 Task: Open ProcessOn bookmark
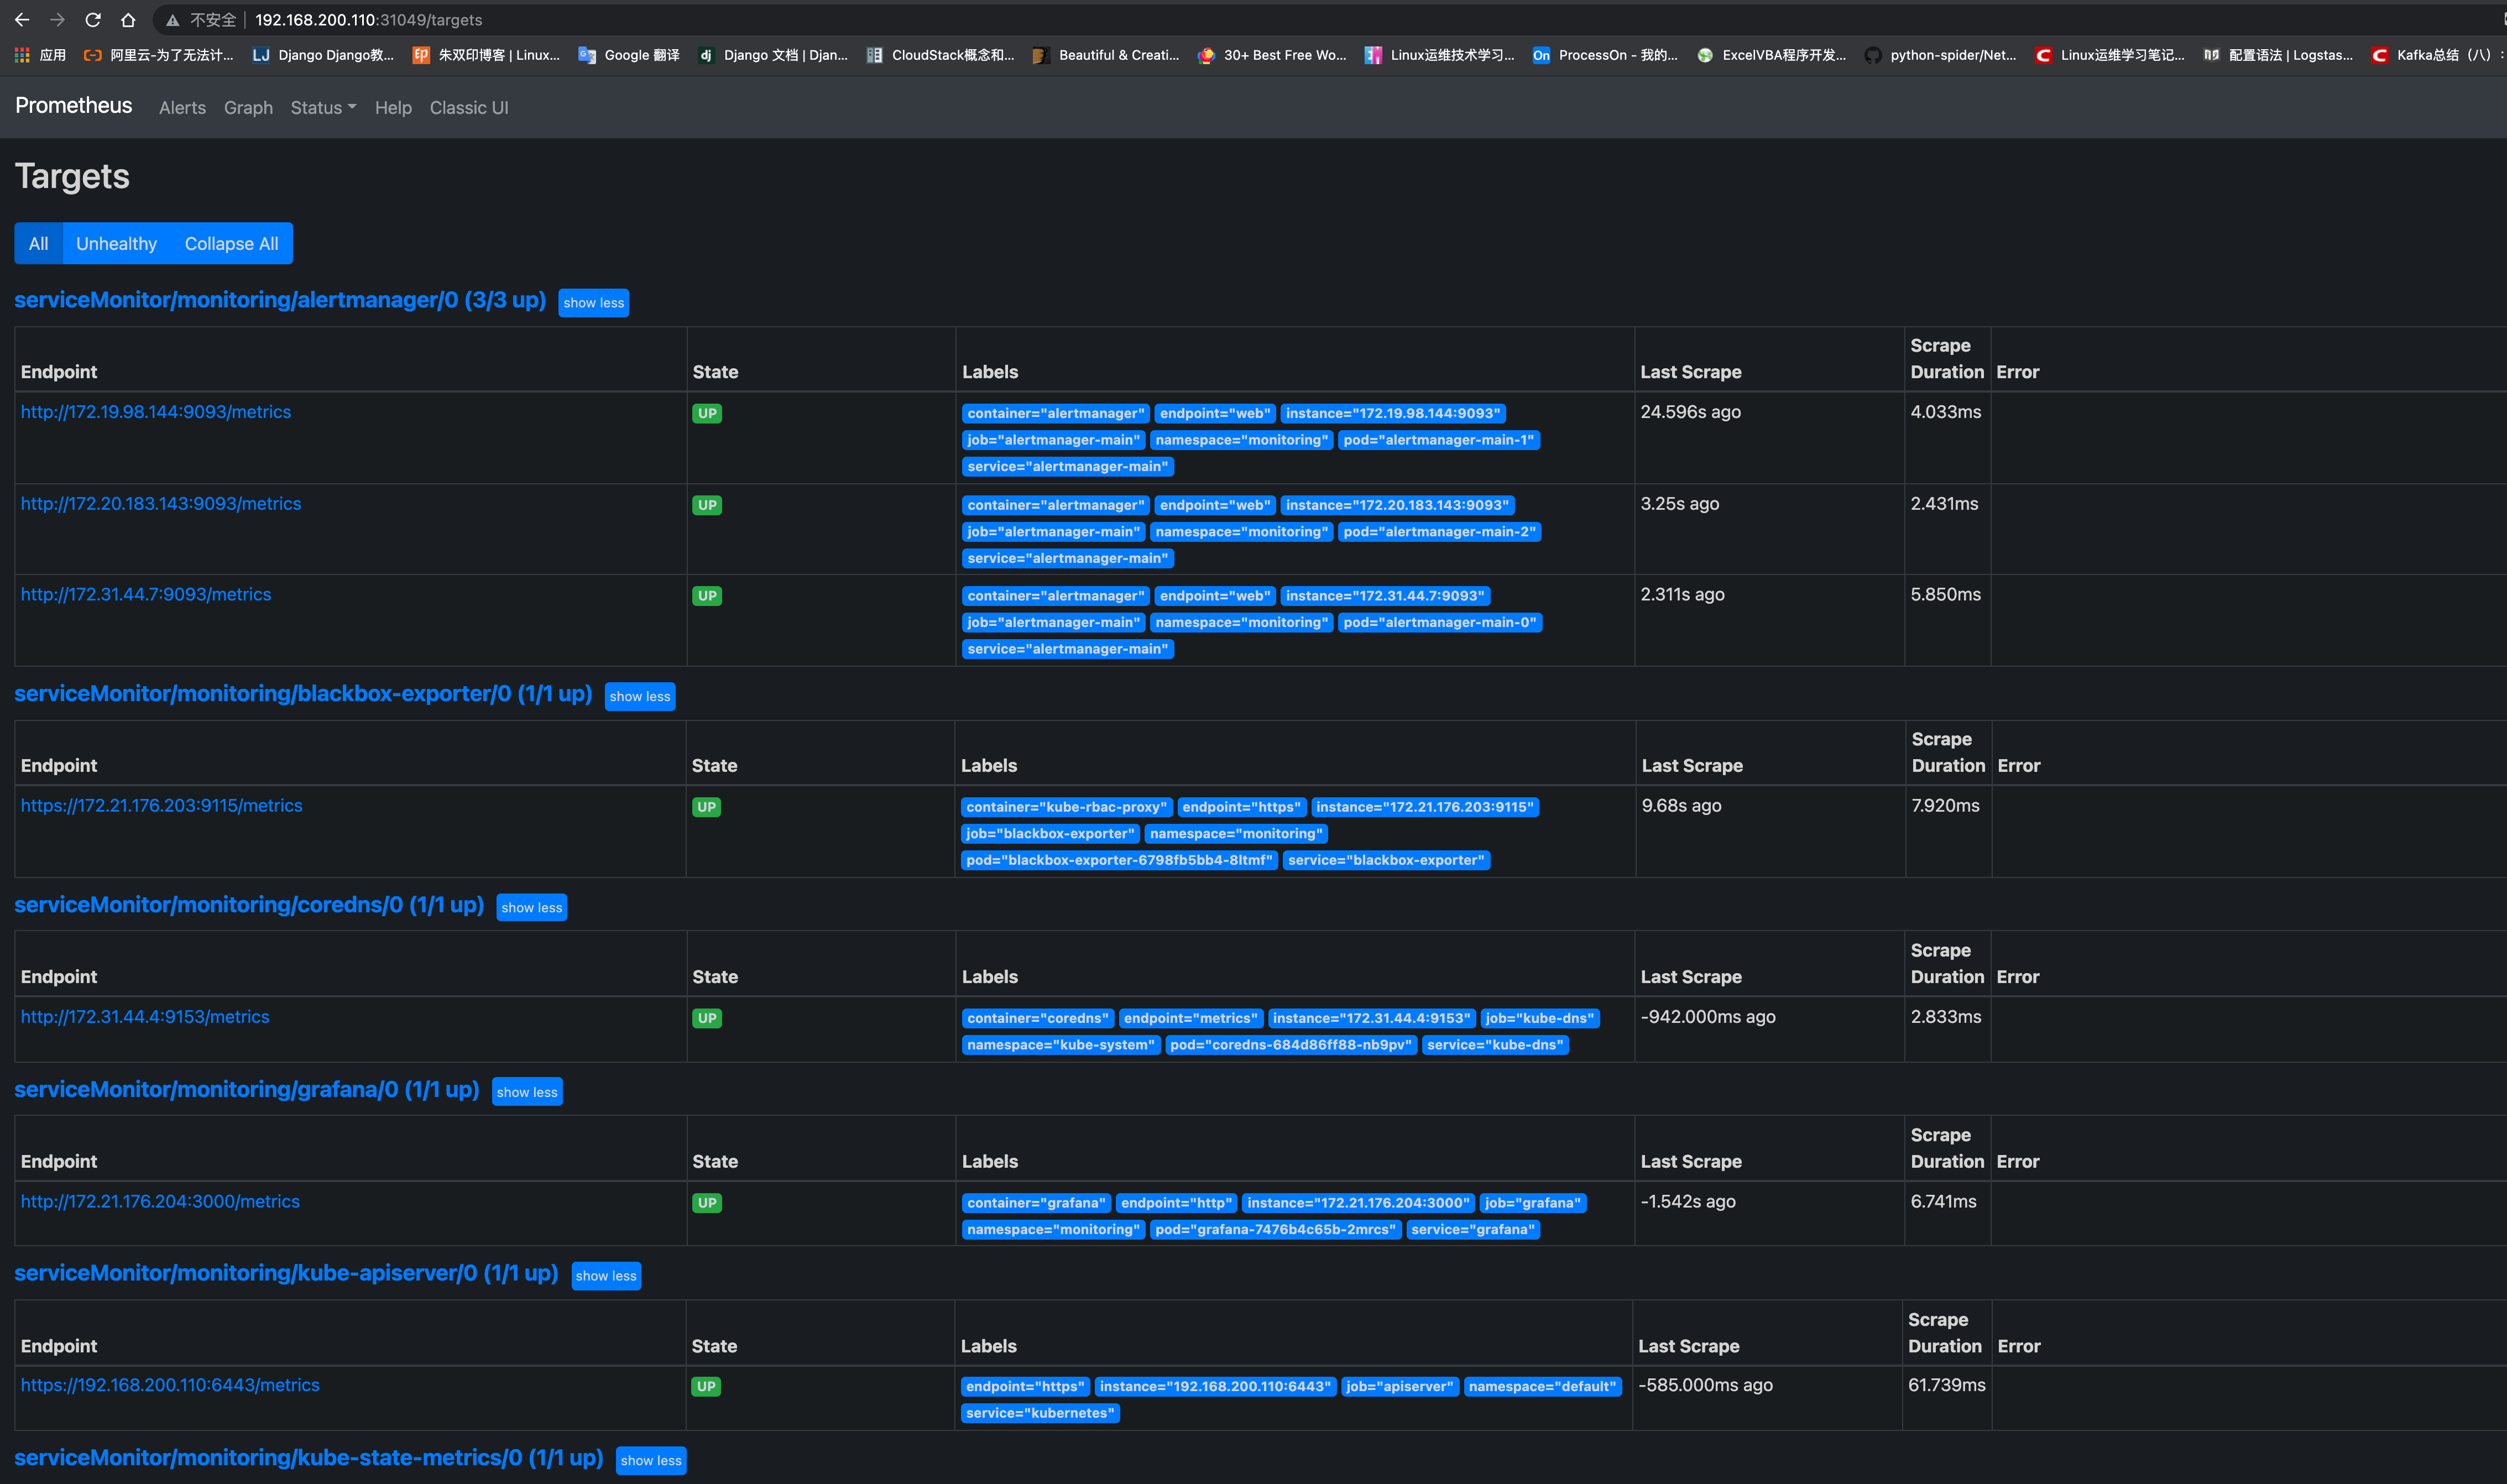click(x=1605, y=55)
